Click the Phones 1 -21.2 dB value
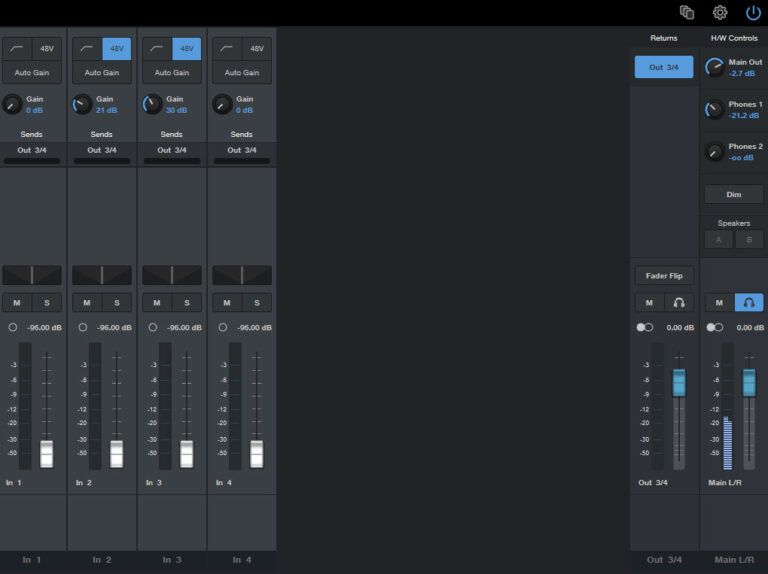The width and height of the screenshot is (768, 574). (x=744, y=116)
